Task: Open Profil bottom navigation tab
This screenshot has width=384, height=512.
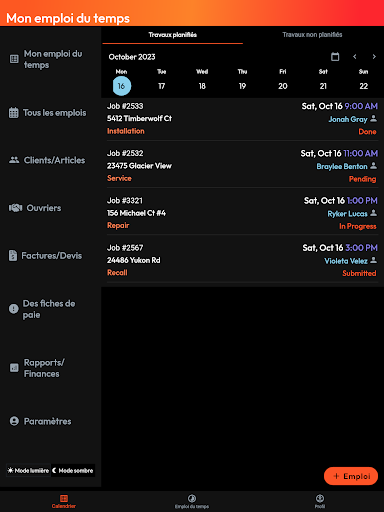Action: (320, 501)
